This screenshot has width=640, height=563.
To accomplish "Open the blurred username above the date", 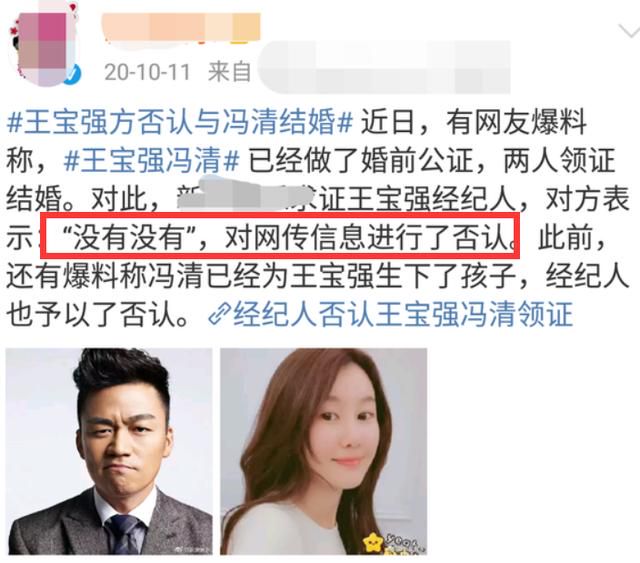I will (181, 28).
